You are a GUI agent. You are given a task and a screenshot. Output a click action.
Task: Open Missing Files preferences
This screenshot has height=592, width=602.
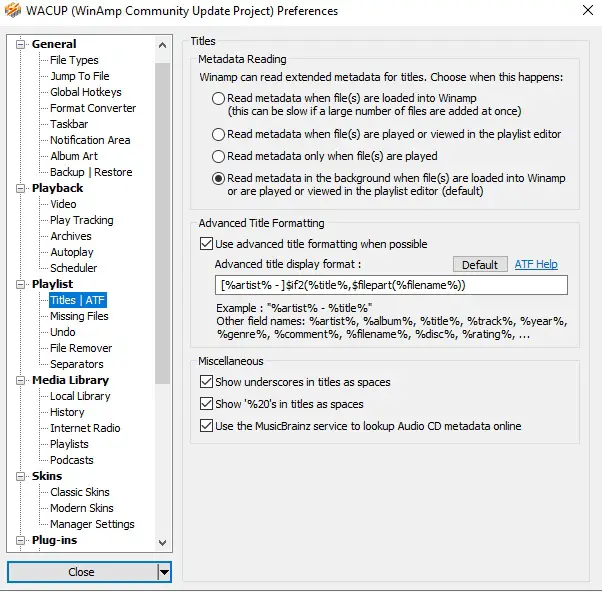(79, 316)
